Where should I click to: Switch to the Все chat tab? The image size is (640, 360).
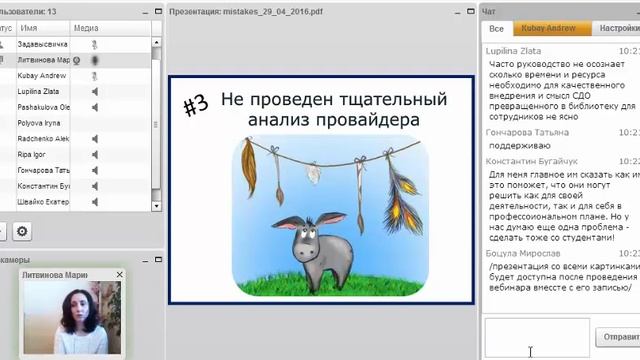click(x=496, y=29)
